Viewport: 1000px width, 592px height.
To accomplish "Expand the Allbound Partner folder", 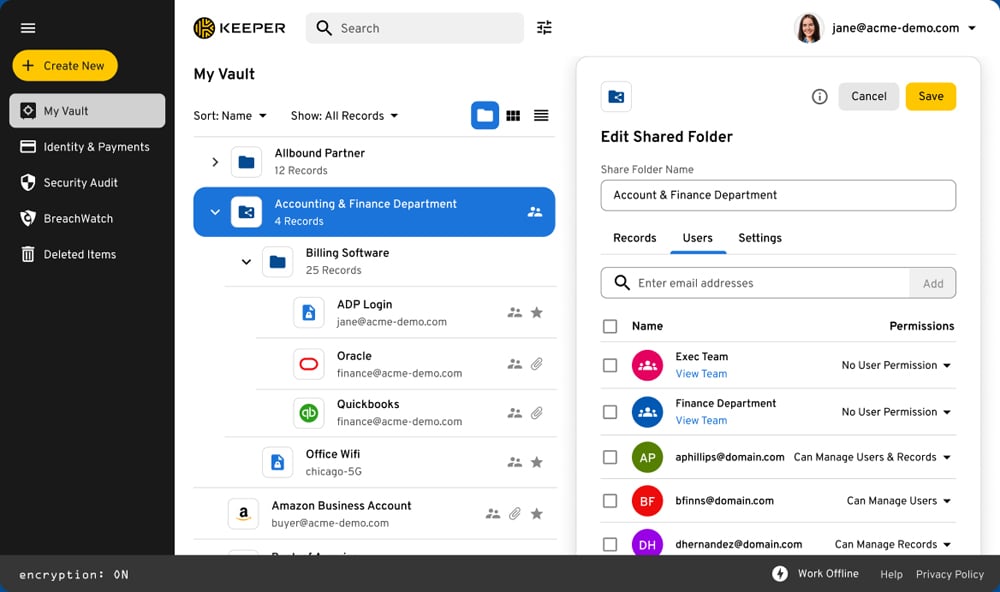I will [x=215, y=162].
